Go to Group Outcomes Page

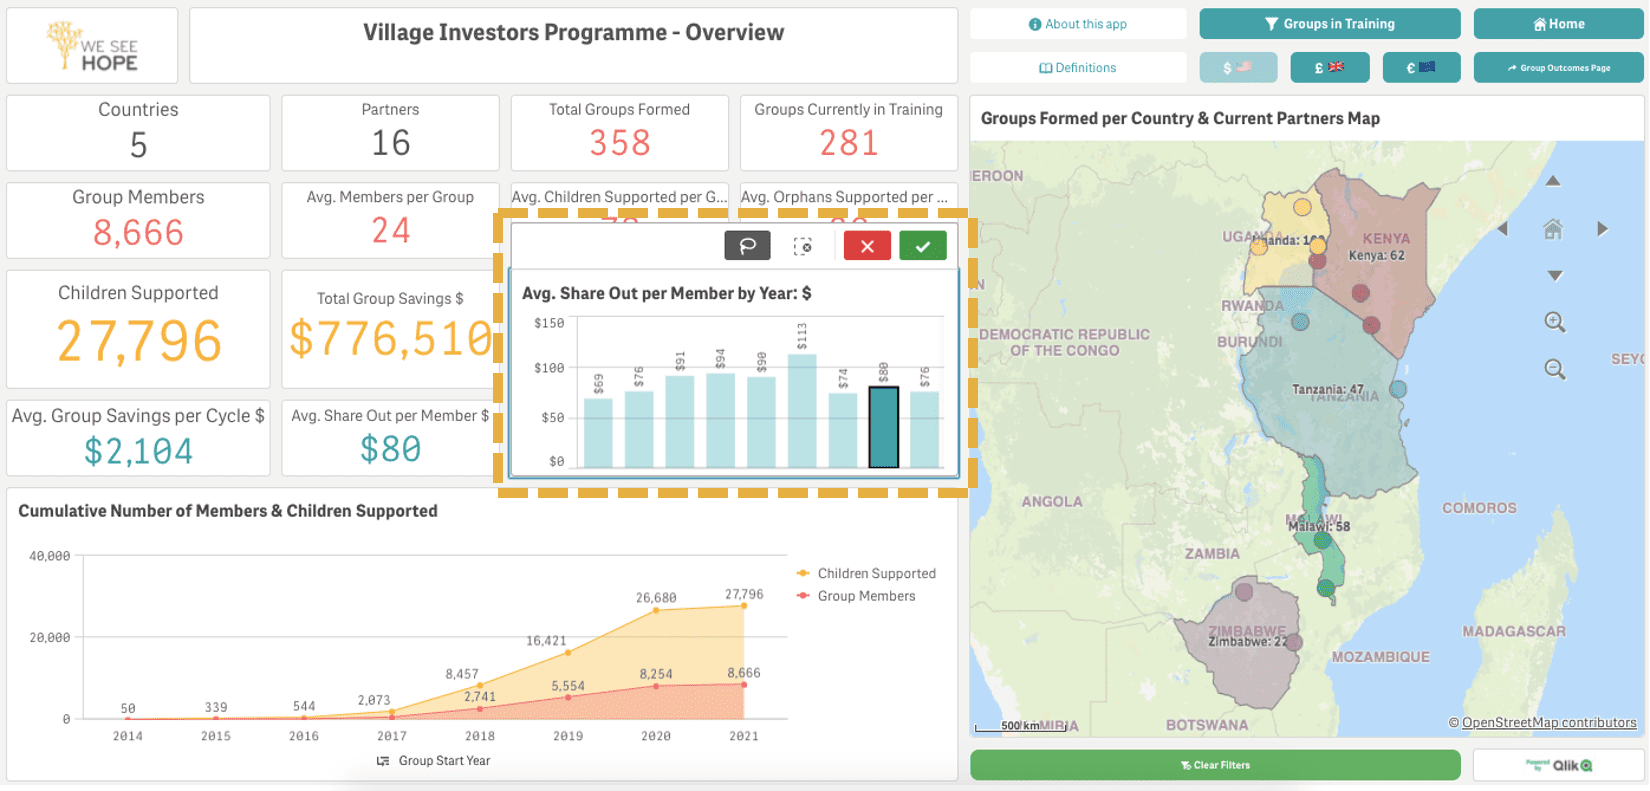1558,68
